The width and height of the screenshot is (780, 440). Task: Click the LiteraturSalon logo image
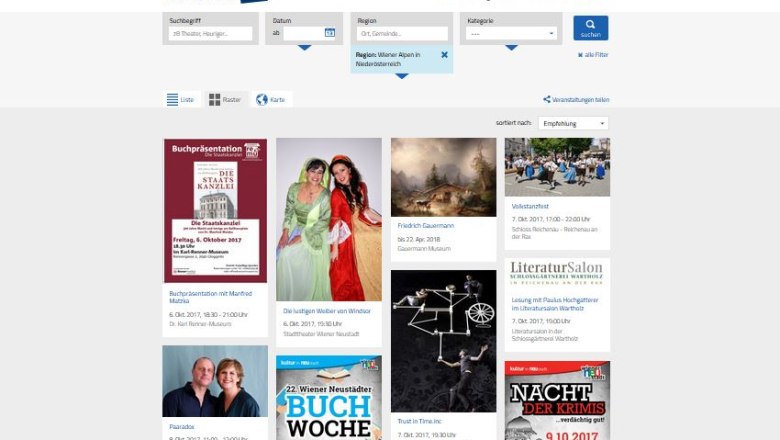pyautogui.click(x=557, y=272)
